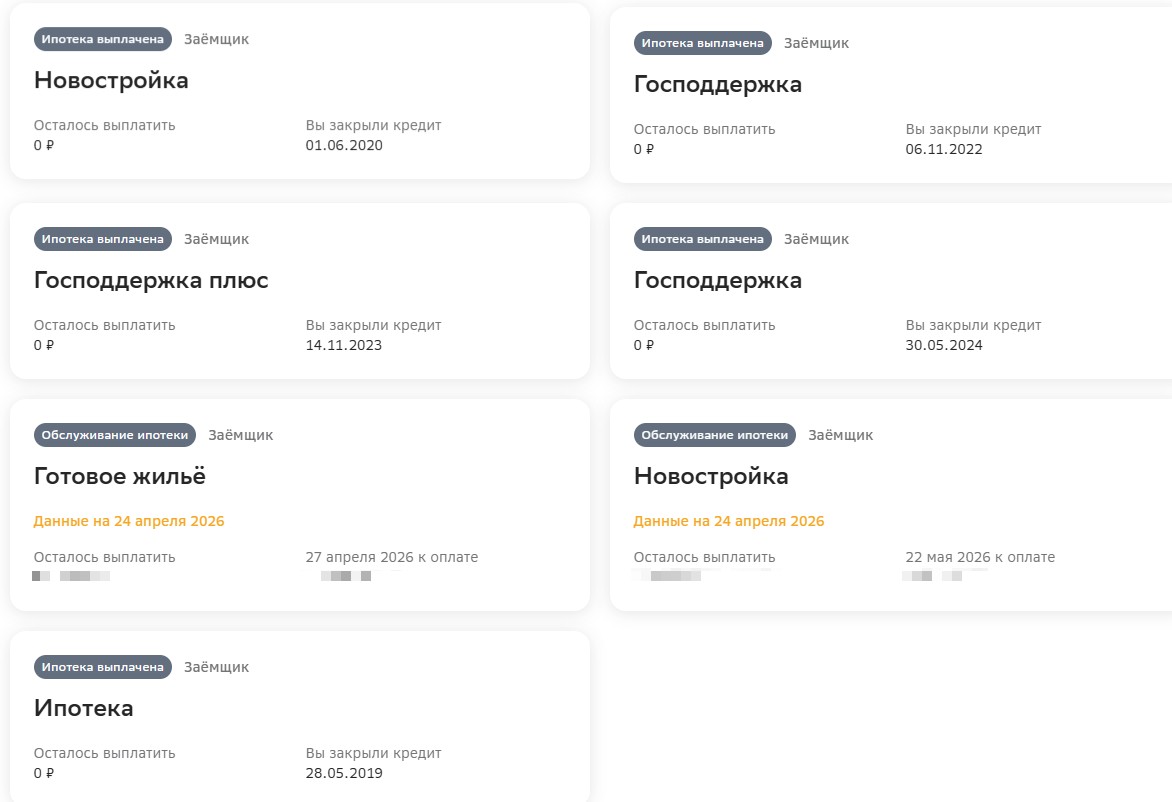Image resolution: width=1172 pixels, height=802 pixels.
Task: Click the 27 апреля 2026 к оплате label
Action: tap(392, 557)
